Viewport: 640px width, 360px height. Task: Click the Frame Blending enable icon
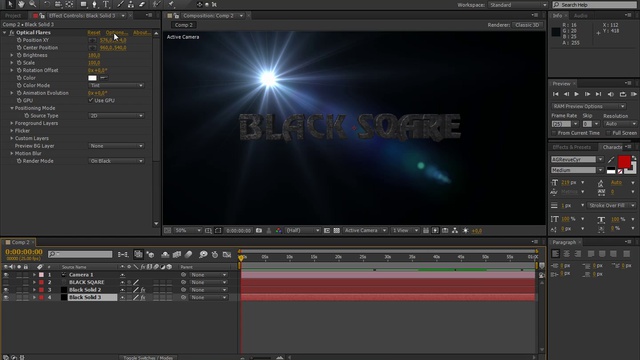coord(177,254)
